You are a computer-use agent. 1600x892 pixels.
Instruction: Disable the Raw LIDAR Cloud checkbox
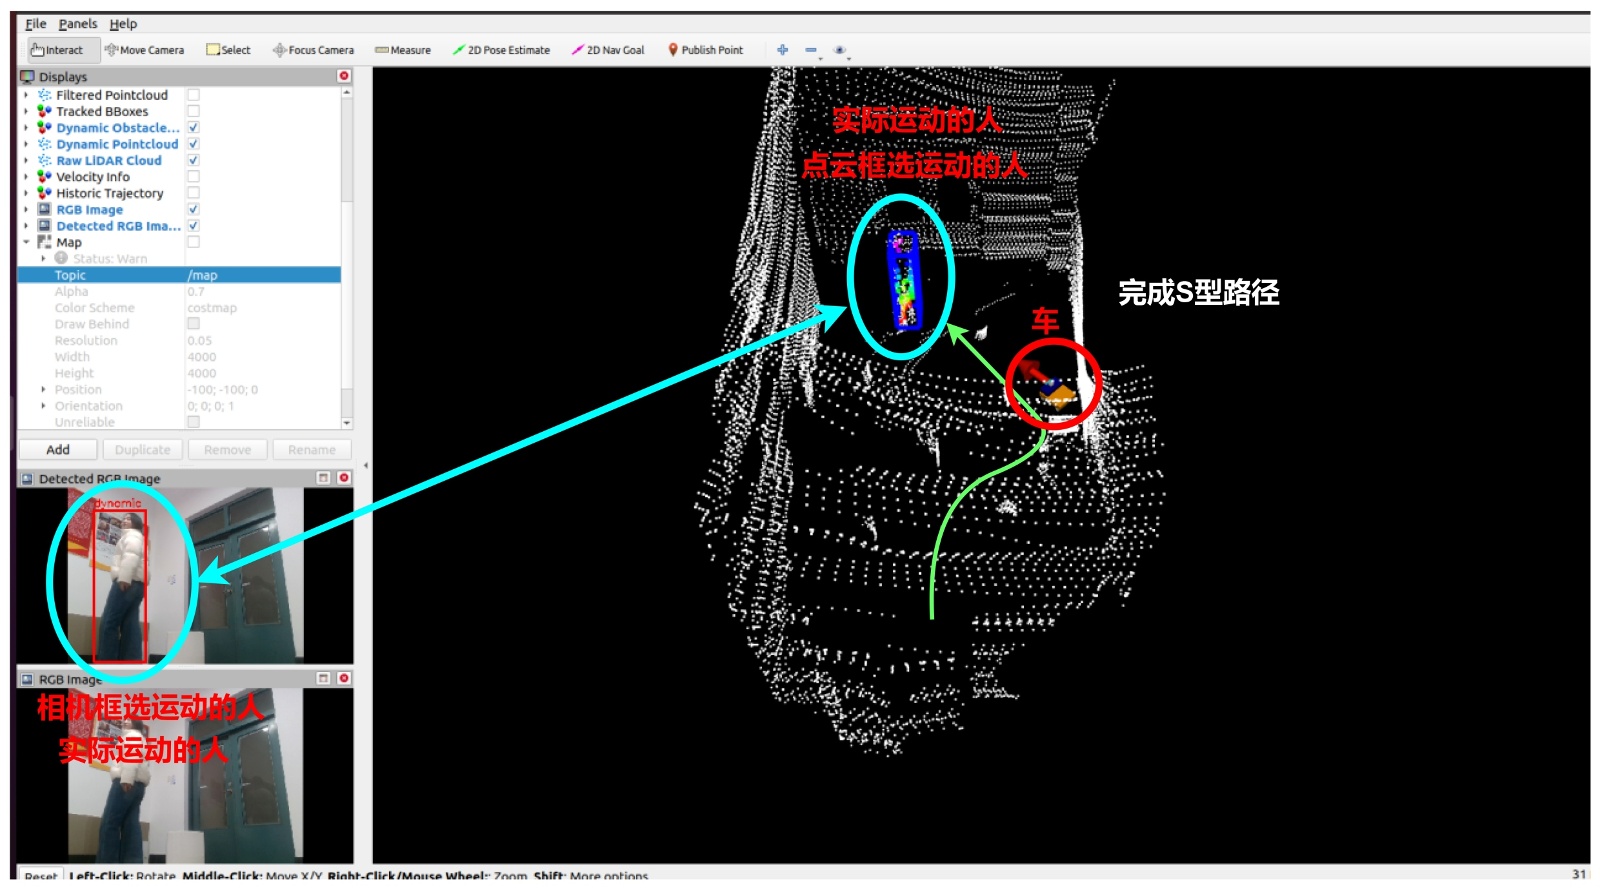pos(193,160)
